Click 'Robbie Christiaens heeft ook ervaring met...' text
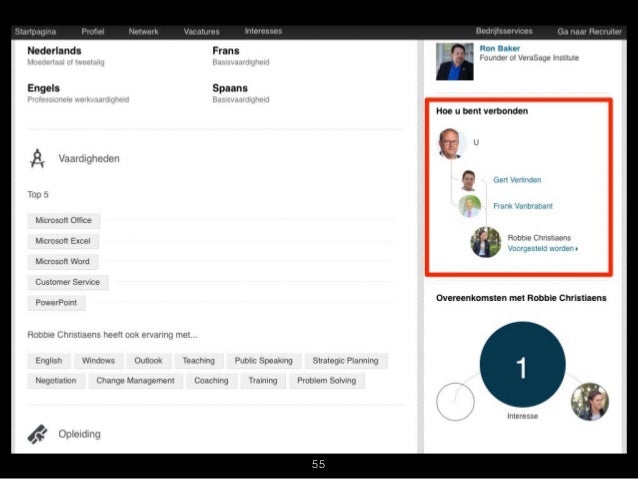This screenshot has width=638, height=479. tap(112, 335)
